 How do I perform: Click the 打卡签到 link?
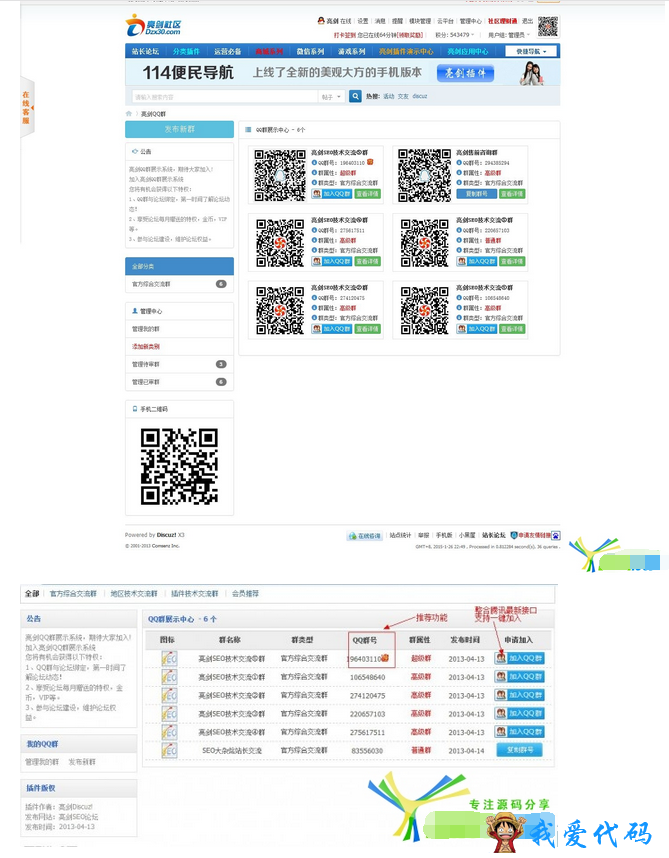pos(345,35)
